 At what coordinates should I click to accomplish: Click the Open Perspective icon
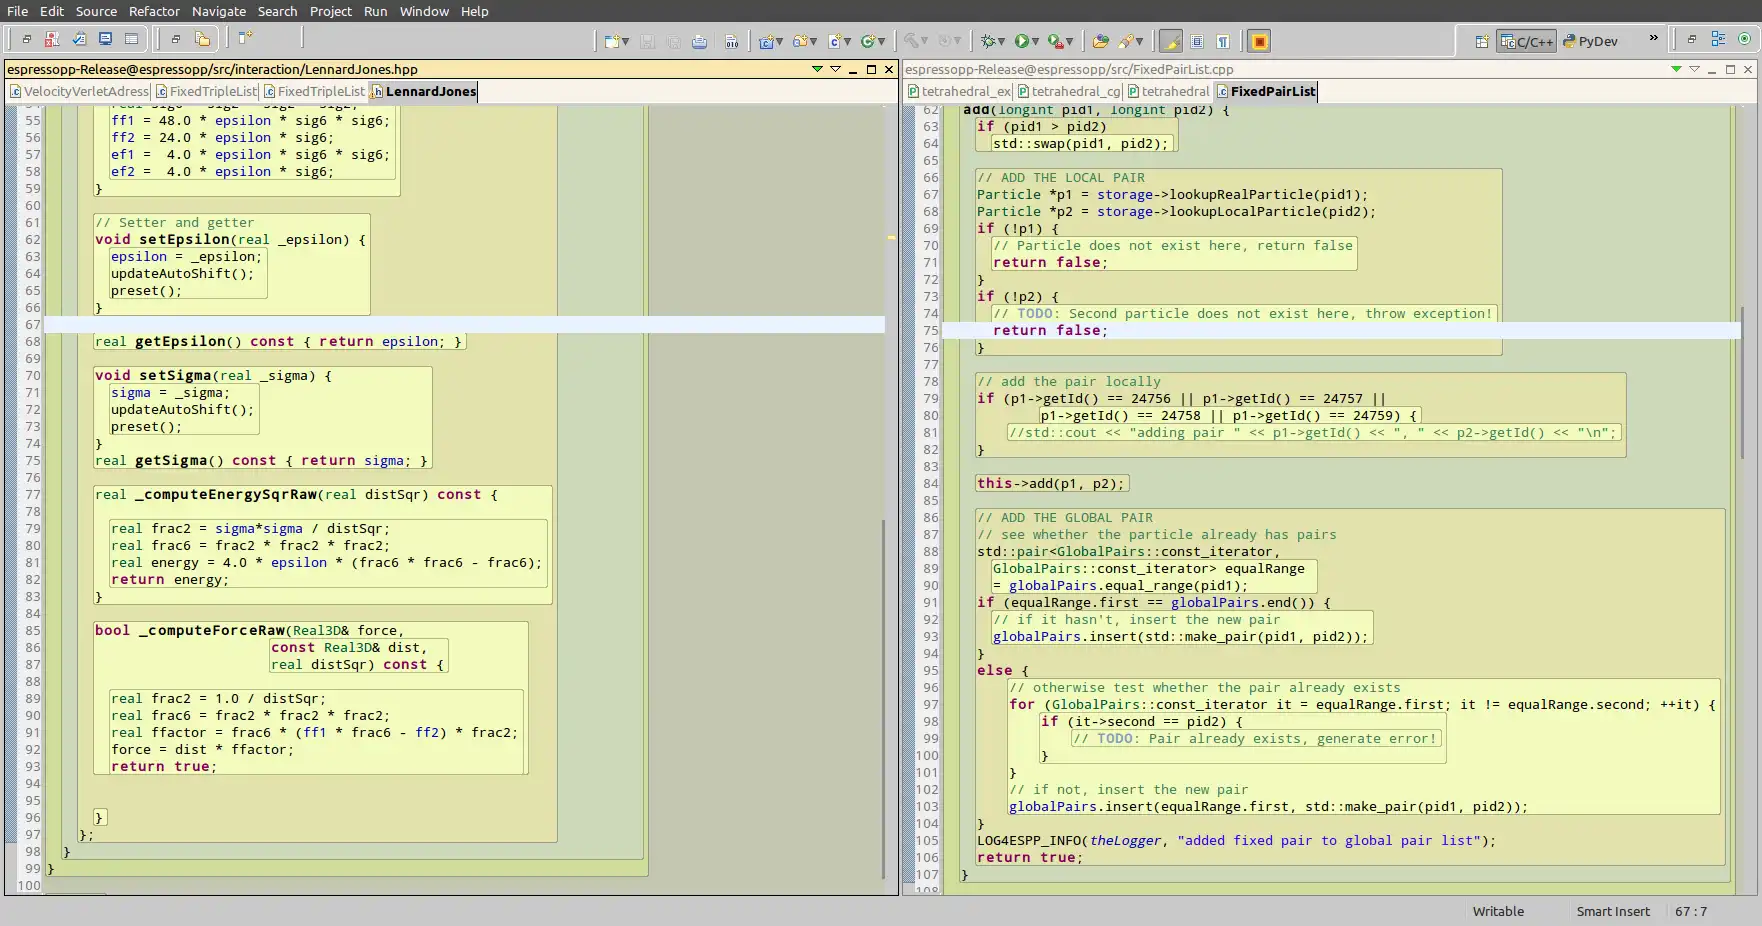(x=1482, y=41)
